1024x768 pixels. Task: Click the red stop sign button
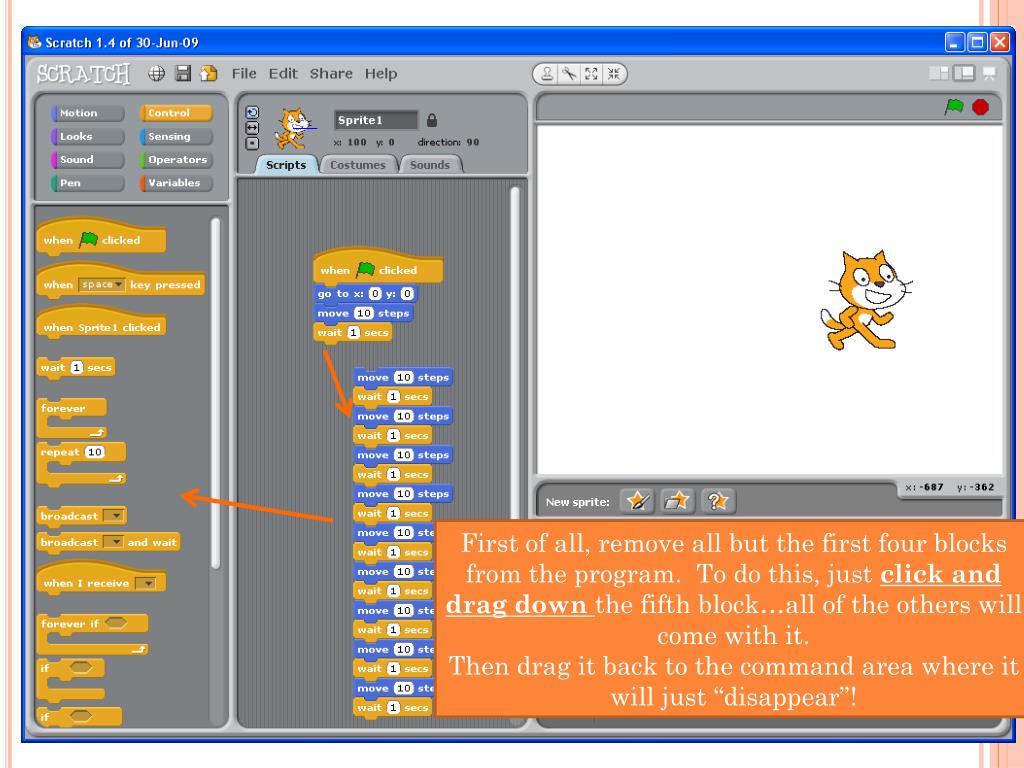coord(980,106)
